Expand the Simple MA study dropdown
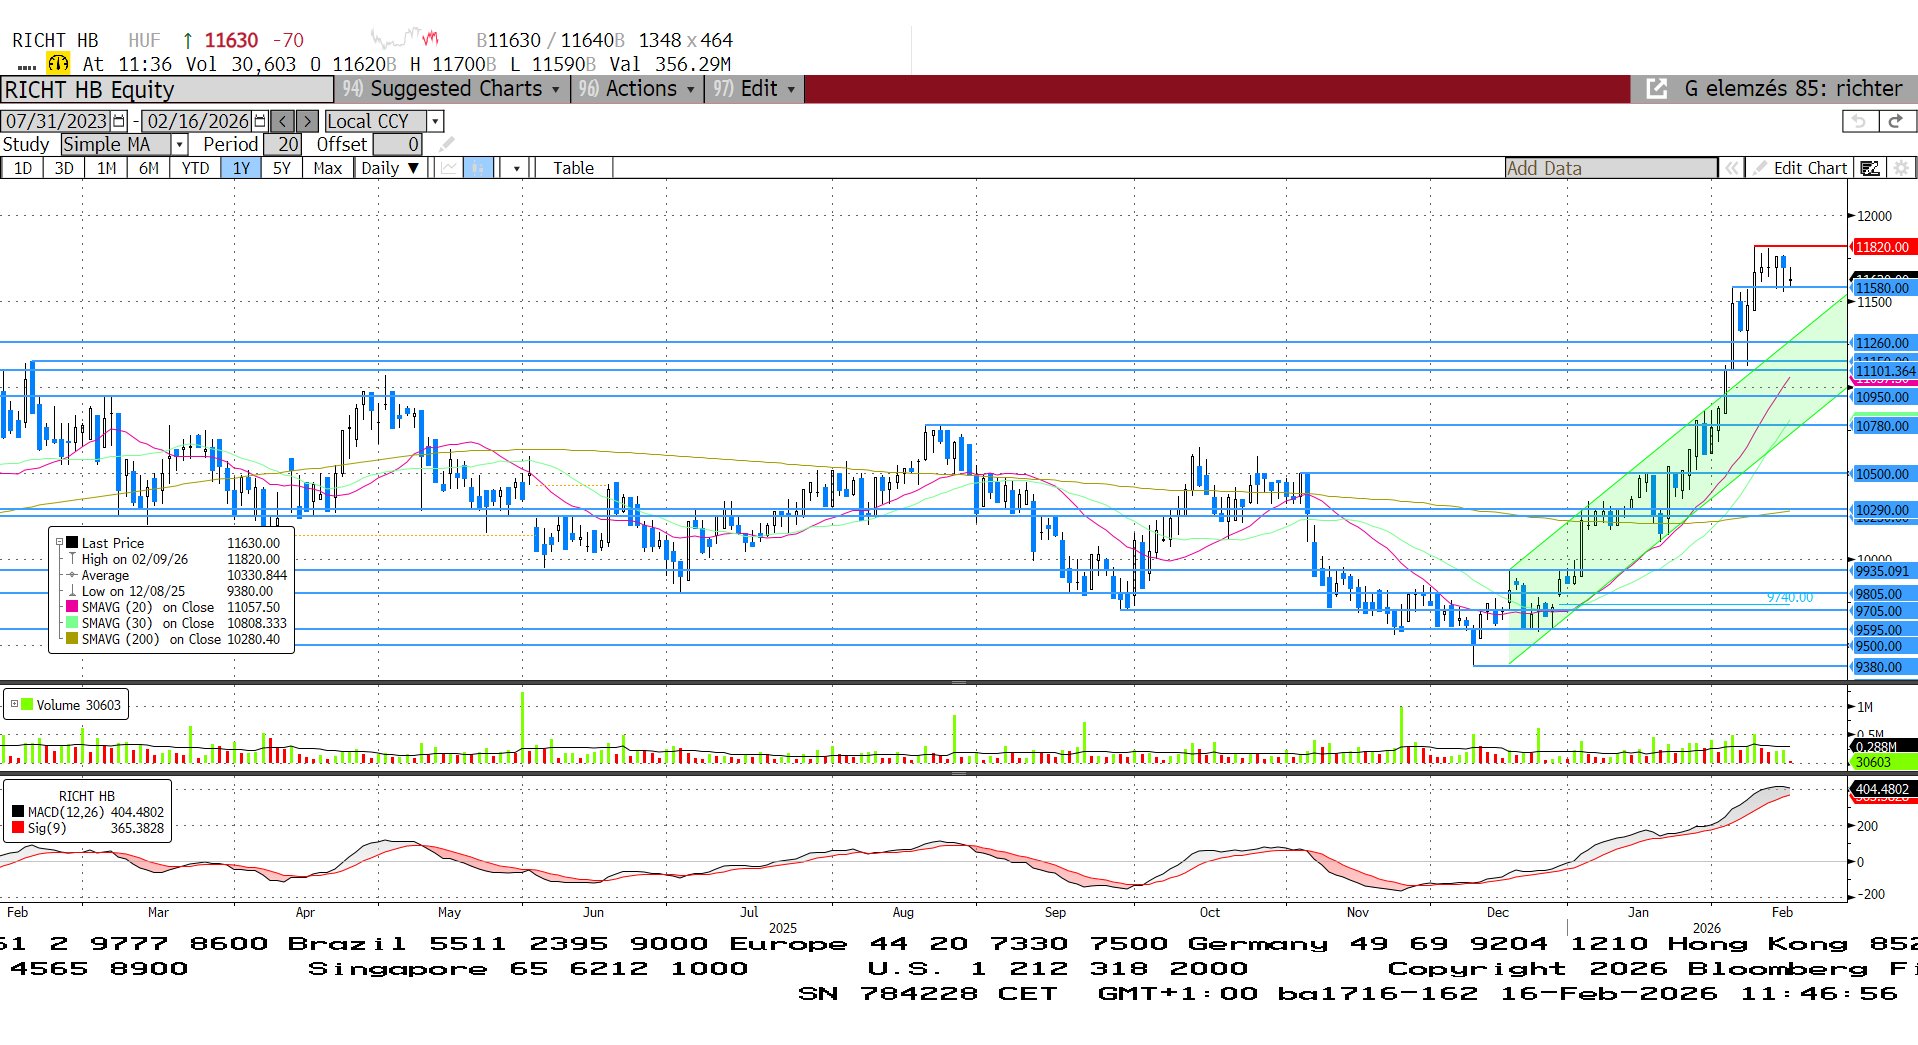Viewport: 1918px width, 1045px height. point(180,145)
